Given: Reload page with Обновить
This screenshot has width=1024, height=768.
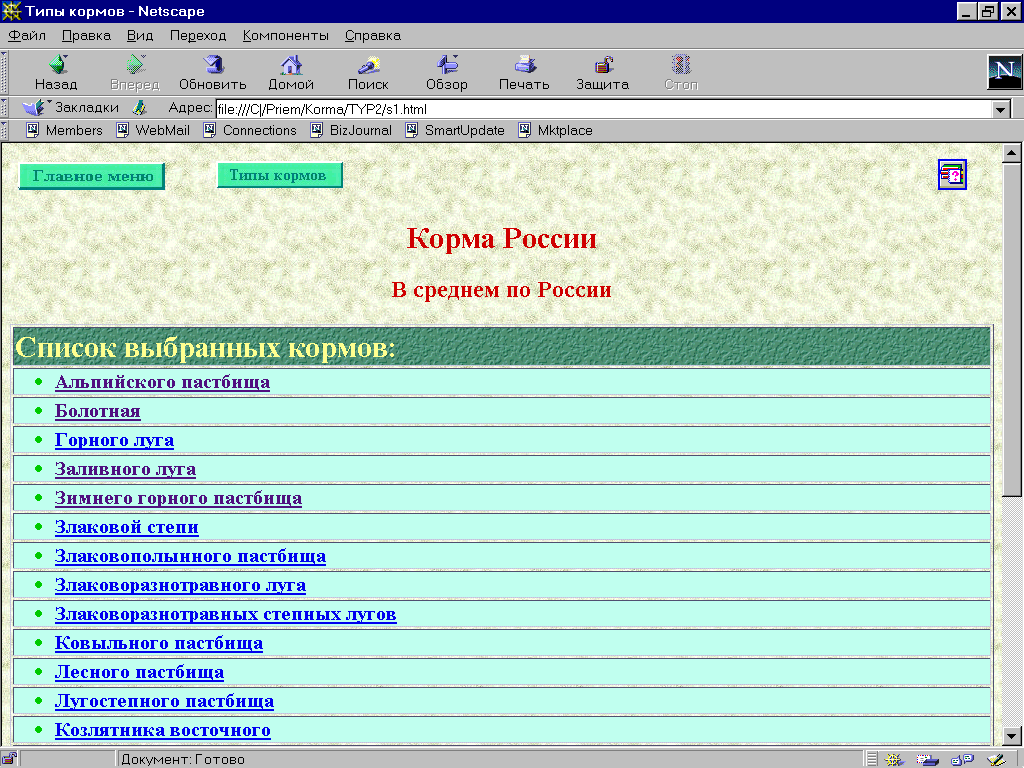Looking at the screenshot, I should pyautogui.click(x=213, y=72).
